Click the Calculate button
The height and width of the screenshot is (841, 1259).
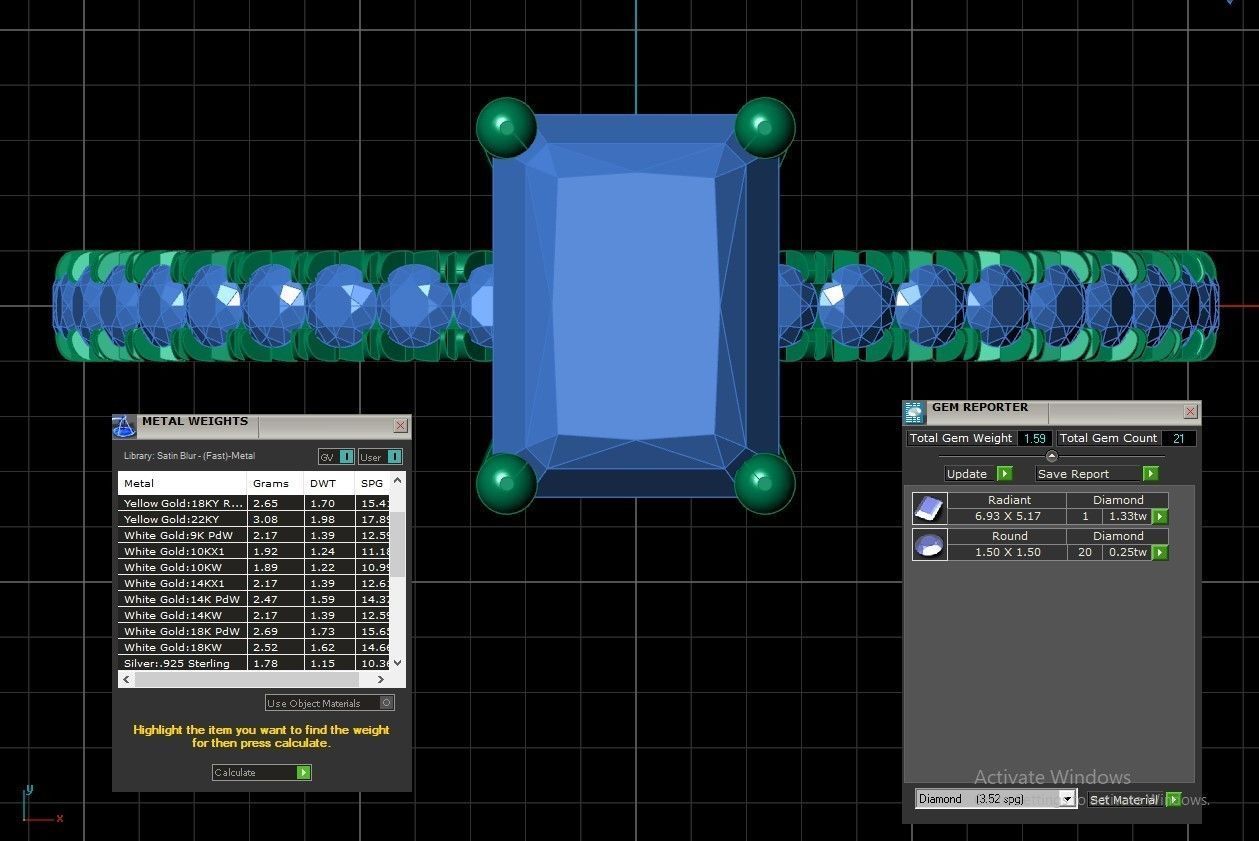click(x=261, y=772)
